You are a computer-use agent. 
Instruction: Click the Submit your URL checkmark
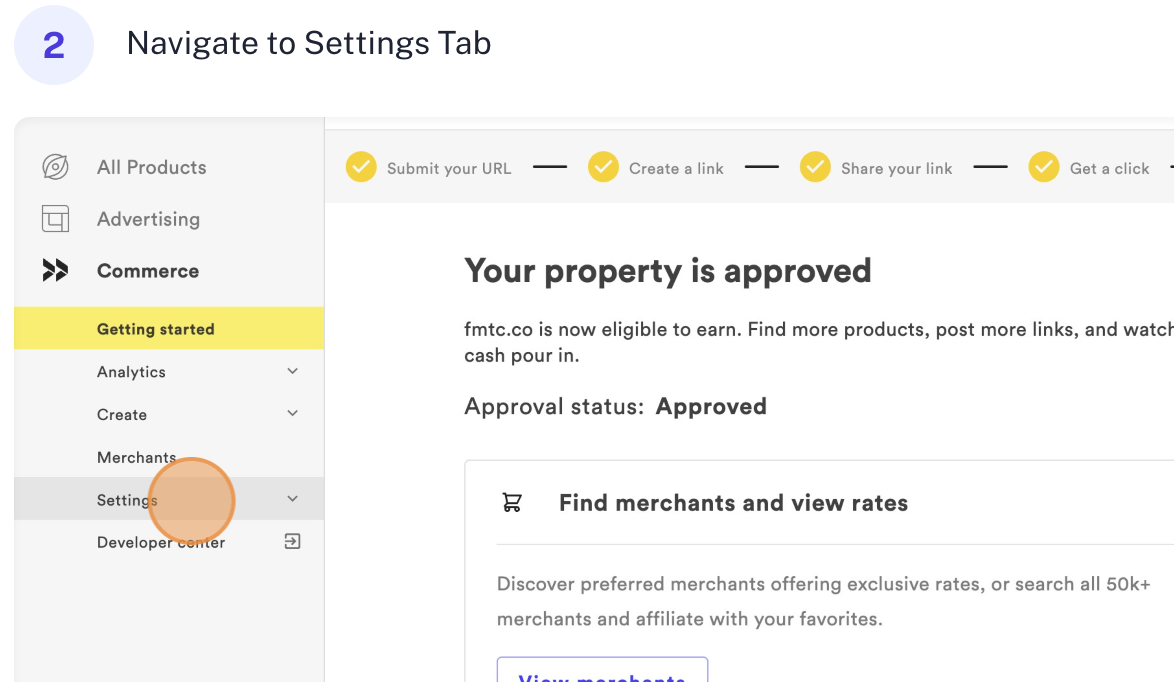click(361, 168)
